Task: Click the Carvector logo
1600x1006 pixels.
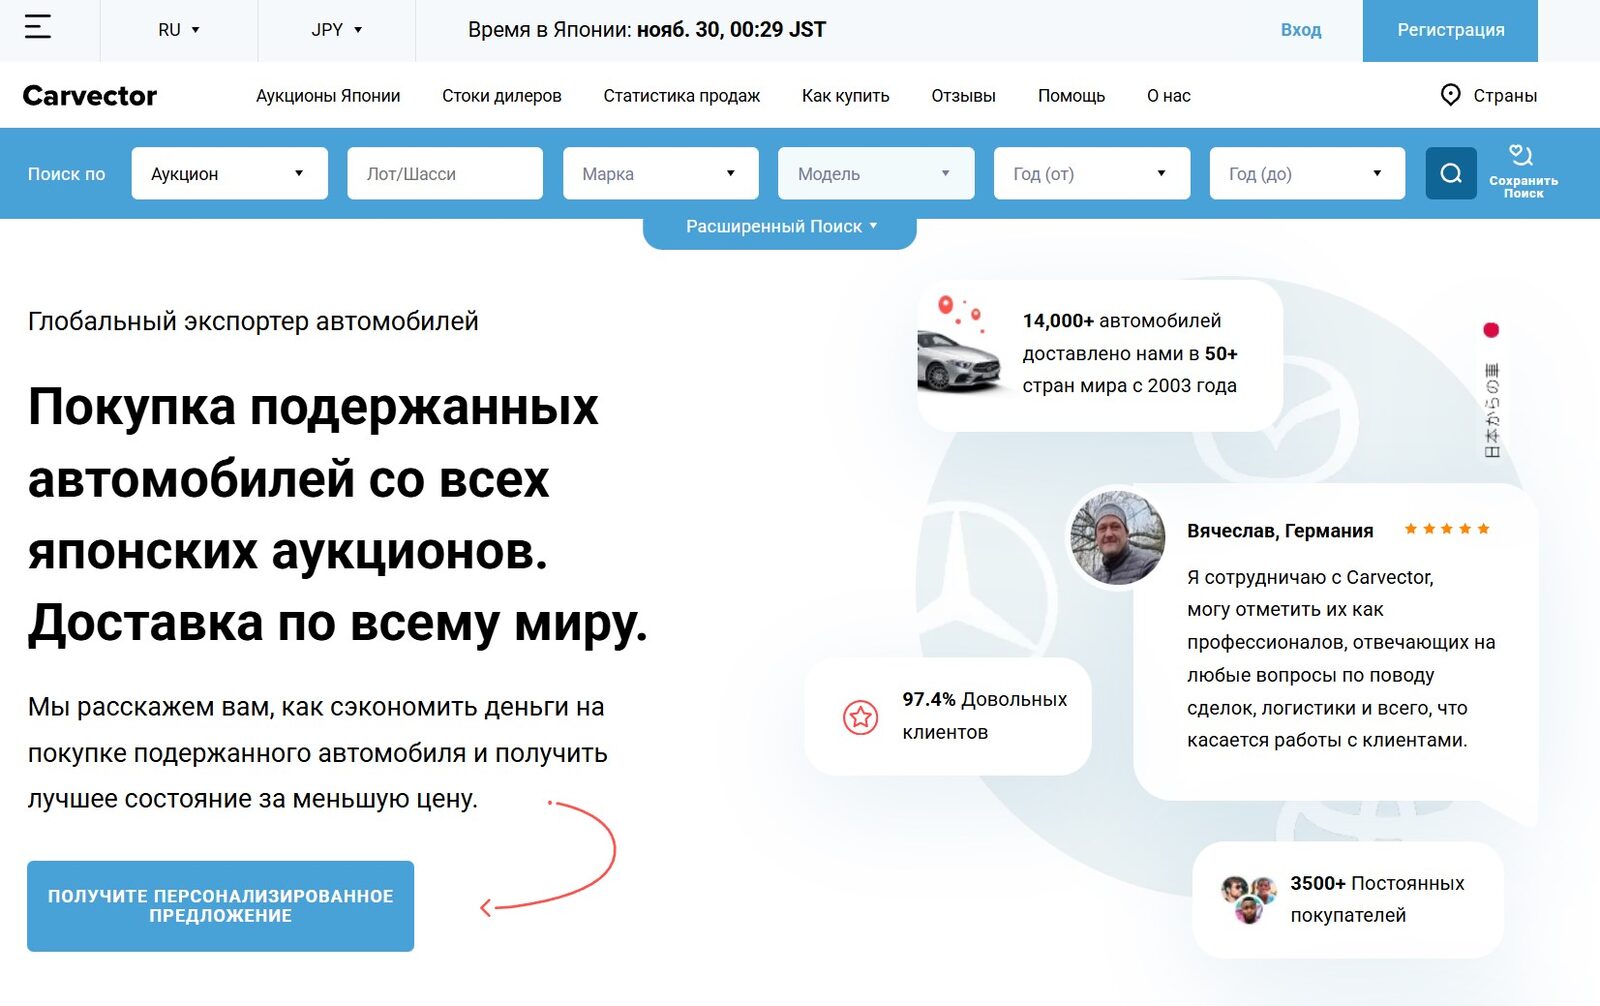Action: (x=90, y=95)
